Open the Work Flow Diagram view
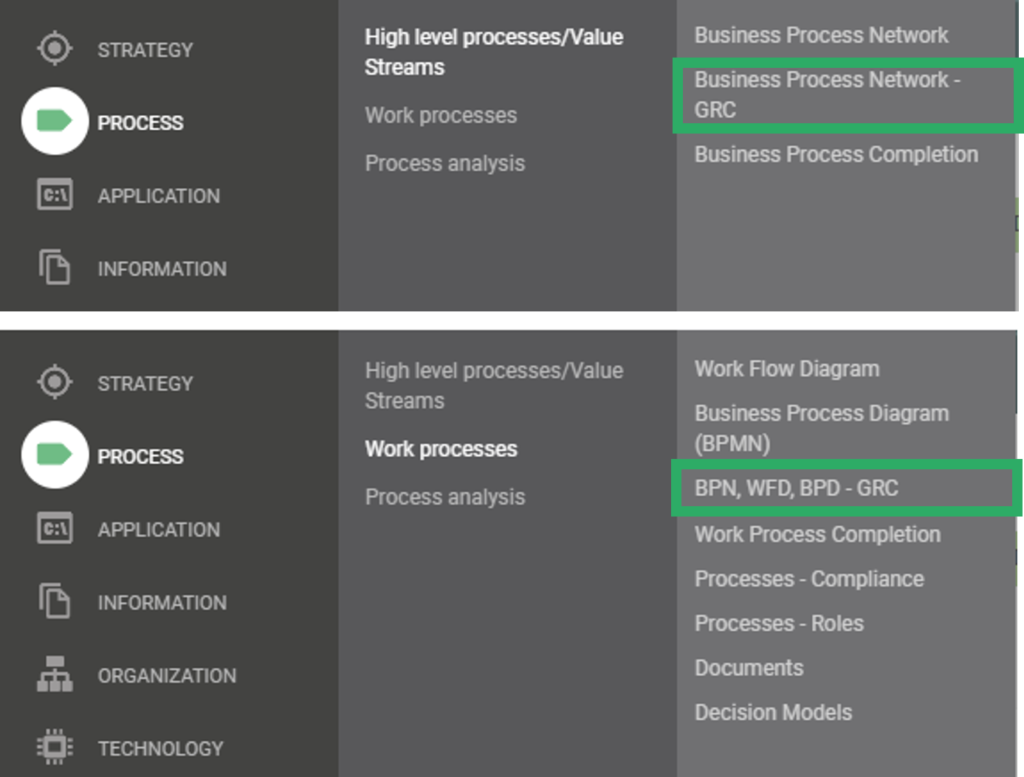Image resolution: width=1024 pixels, height=777 pixels. coord(787,369)
